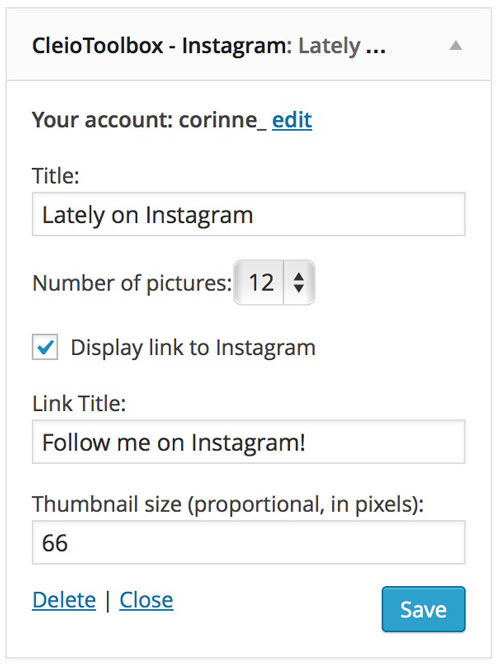
Task: Close the widget settings via Close link
Action: (146, 600)
